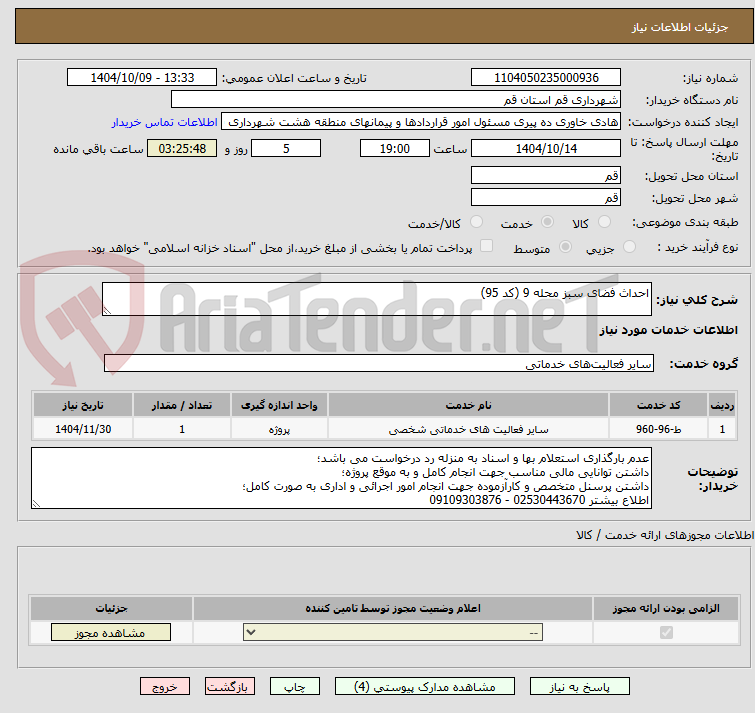
Task: Click the توضیحات خریدار text area
Action: (x=341, y=478)
